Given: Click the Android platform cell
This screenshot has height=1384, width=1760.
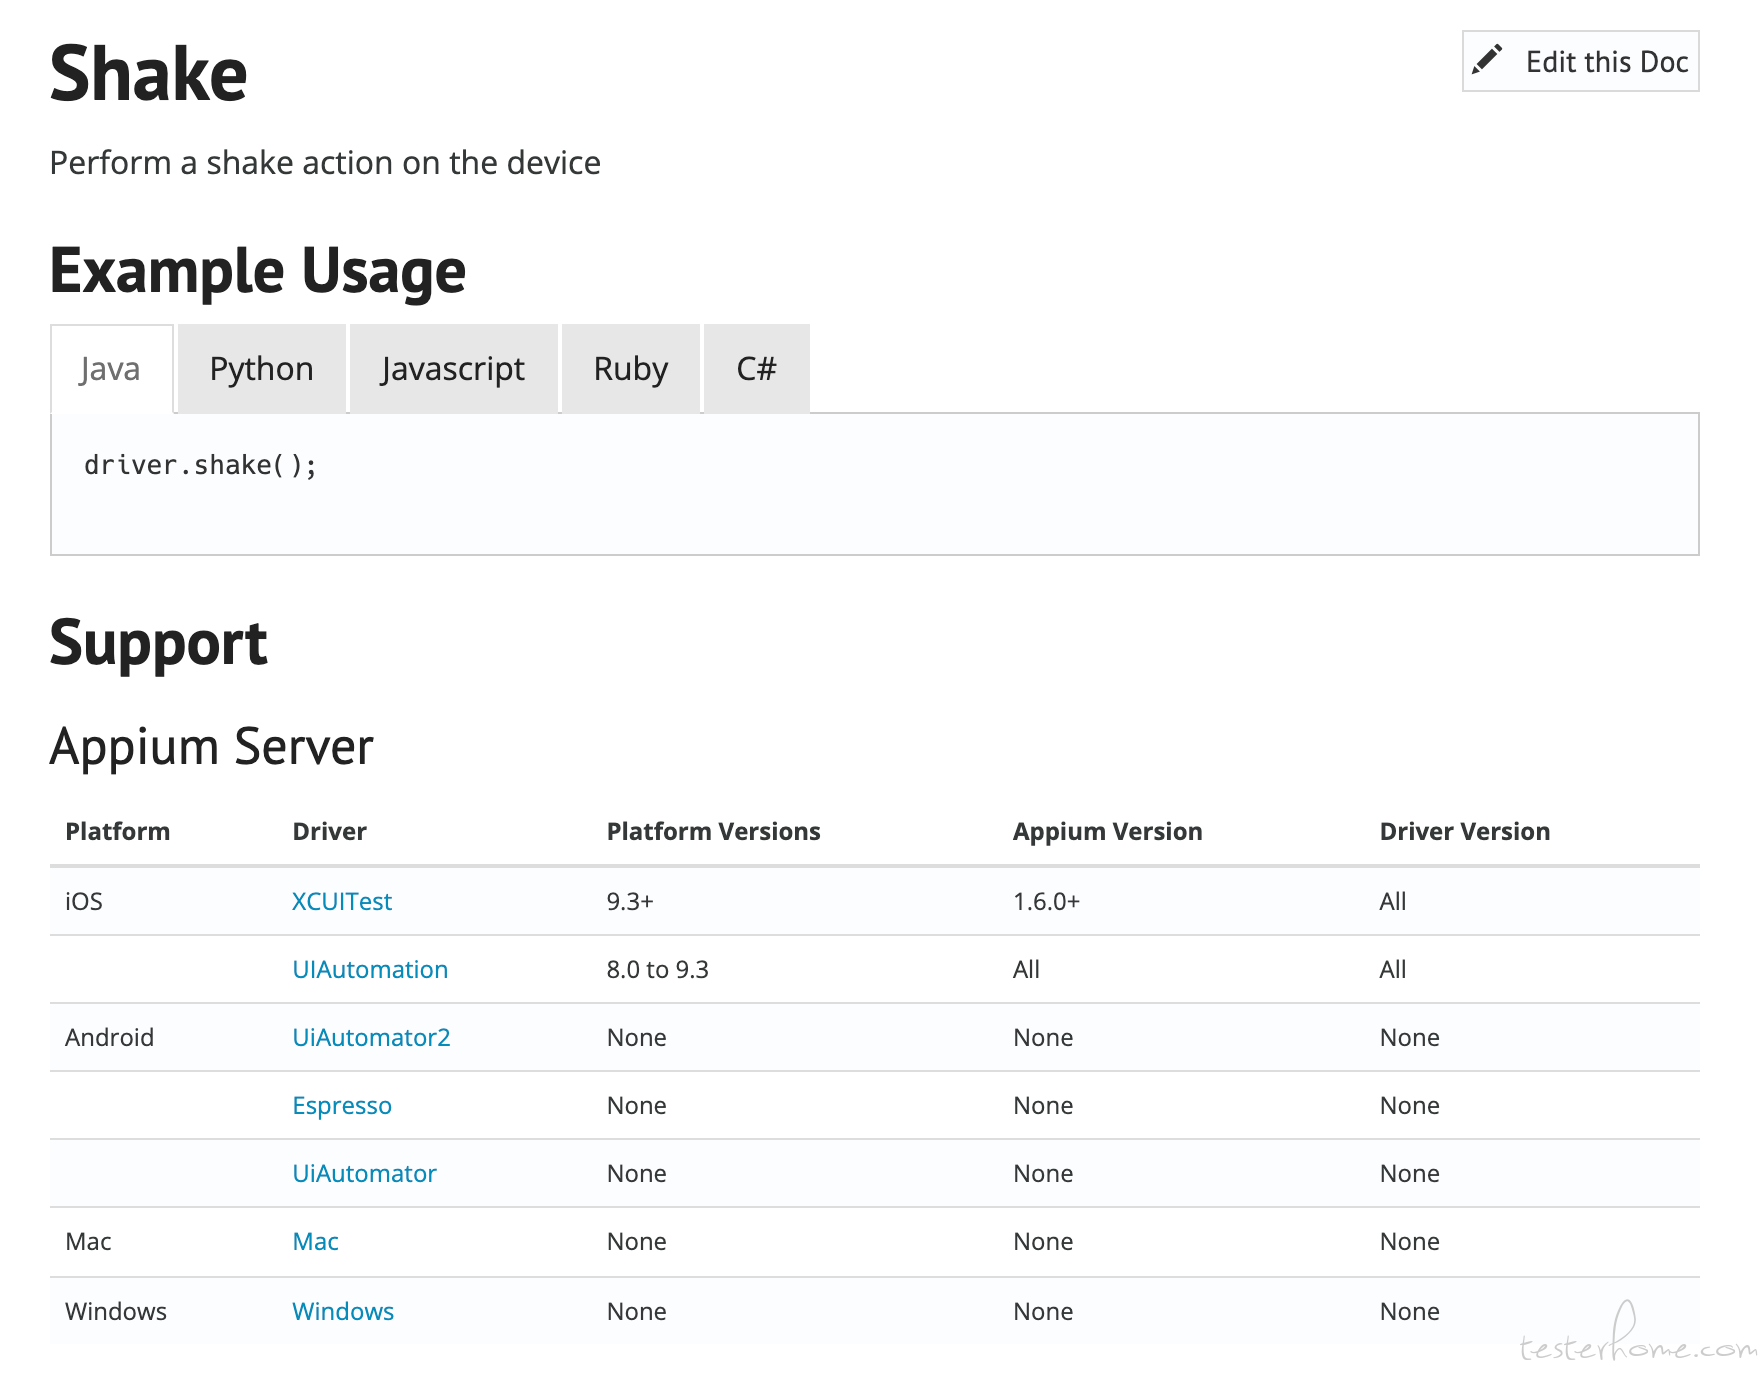Looking at the screenshot, I should pyautogui.click(x=109, y=1037).
